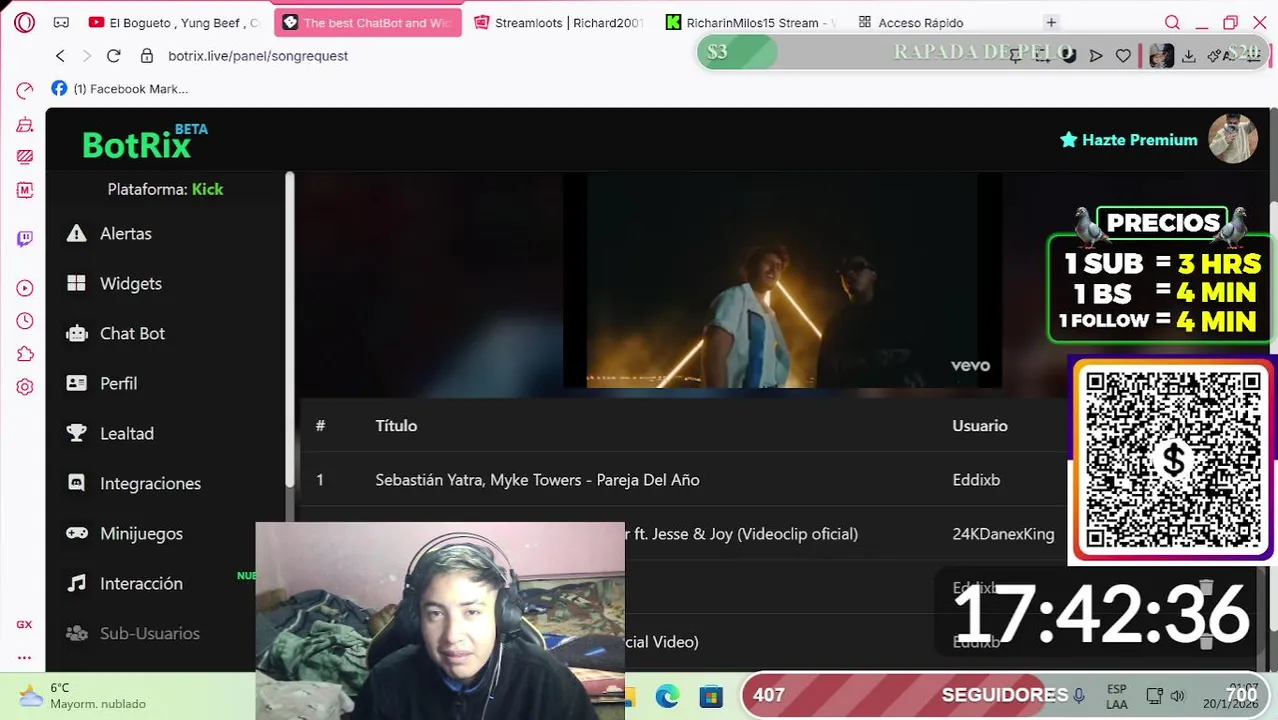Click the BotRix logo
1278x720 pixels.
145,143
